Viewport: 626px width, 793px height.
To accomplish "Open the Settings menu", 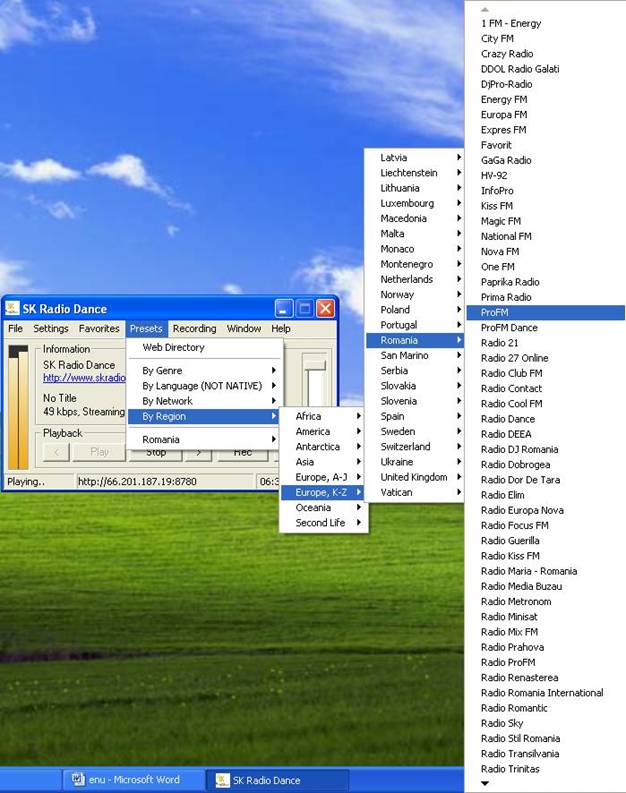I will tap(51, 329).
